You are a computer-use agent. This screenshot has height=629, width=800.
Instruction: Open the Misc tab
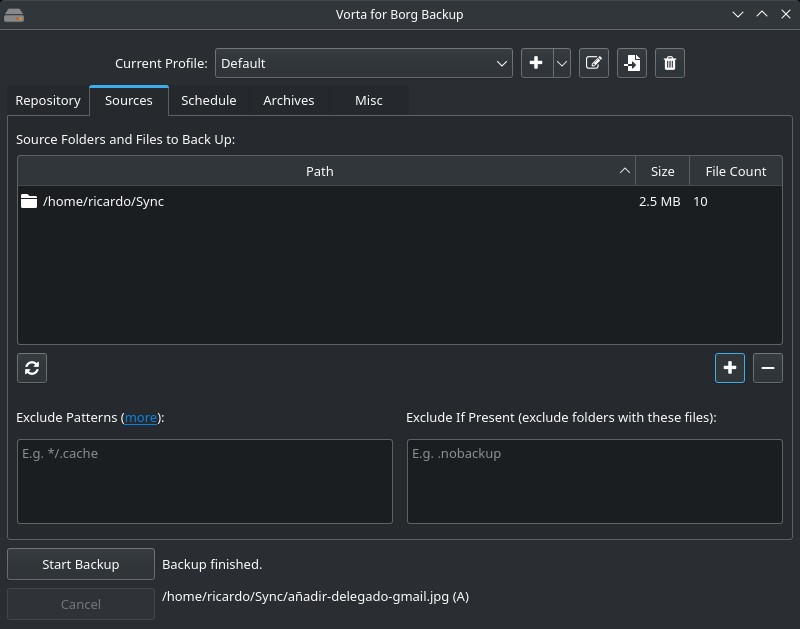(x=369, y=100)
